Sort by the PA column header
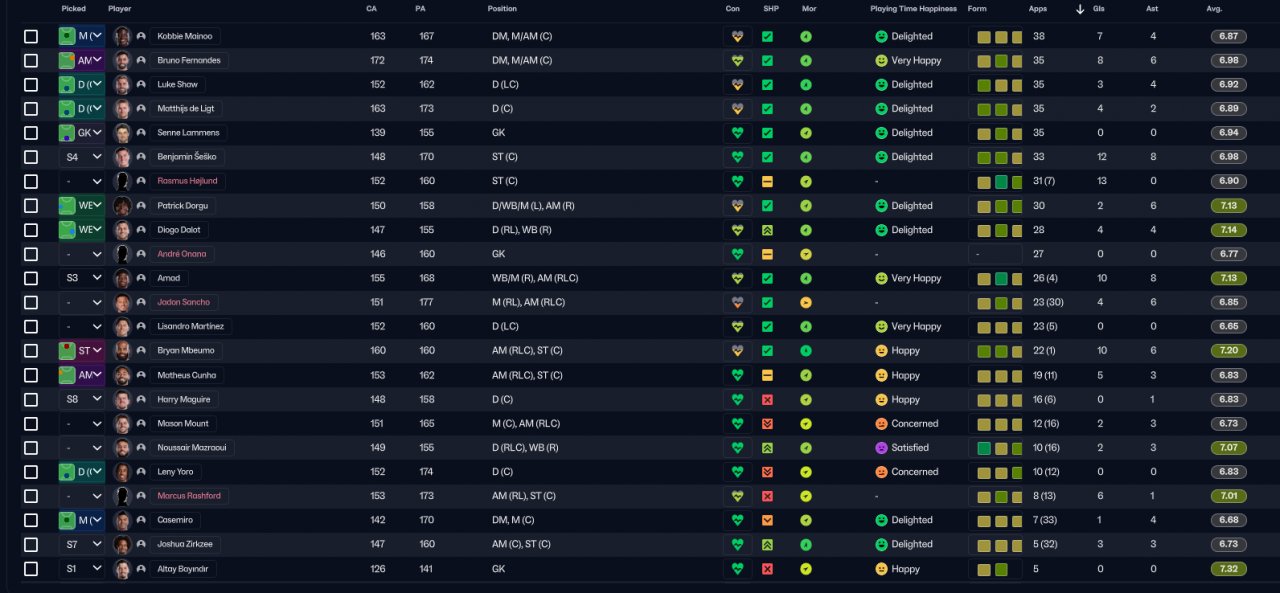The width and height of the screenshot is (1280, 593). 420,9
